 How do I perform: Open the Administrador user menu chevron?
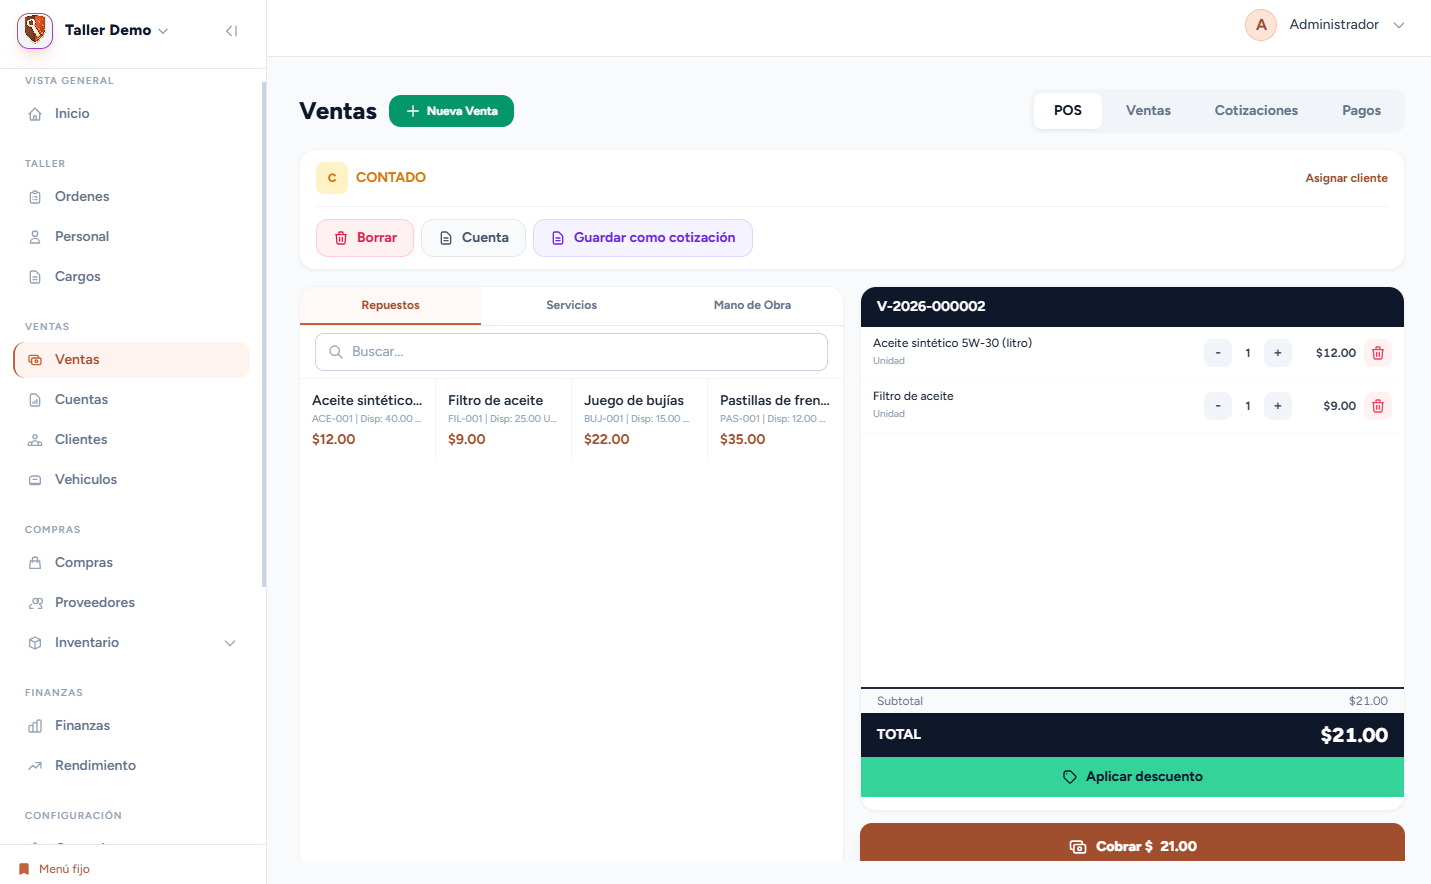pyautogui.click(x=1399, y=25)
